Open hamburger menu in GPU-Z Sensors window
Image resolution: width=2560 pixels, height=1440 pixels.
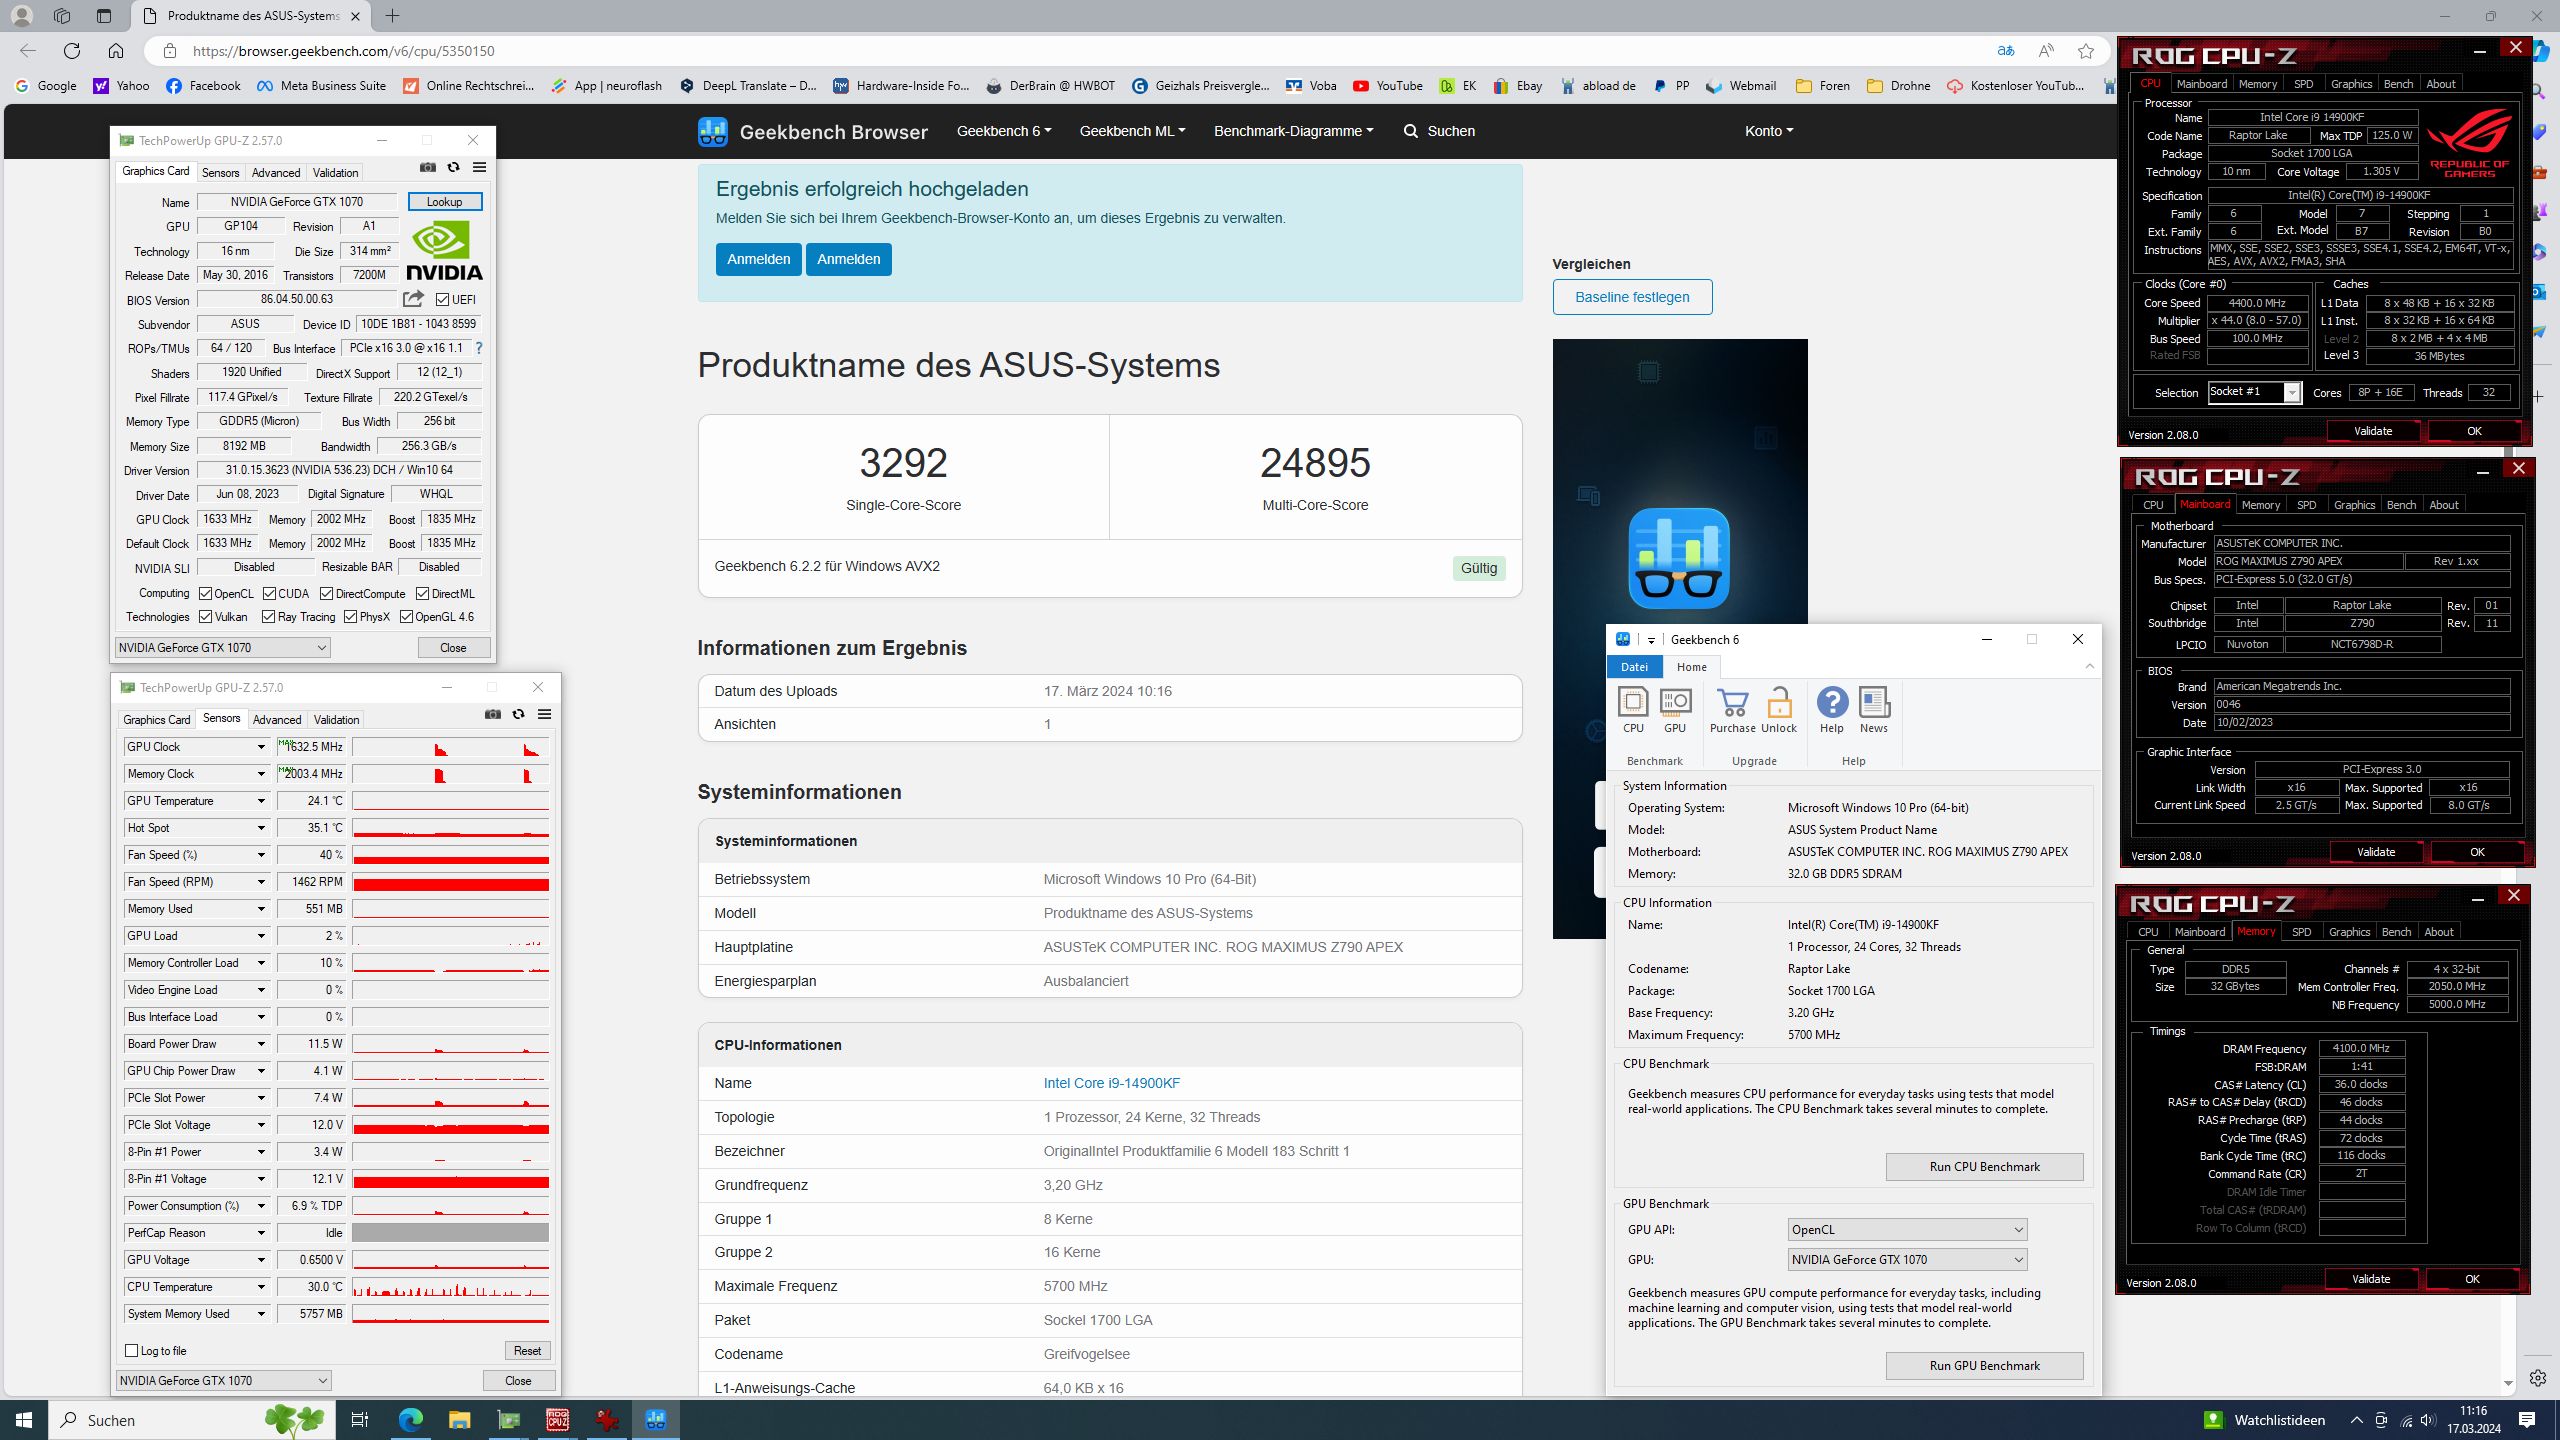[x=544, y=714]
